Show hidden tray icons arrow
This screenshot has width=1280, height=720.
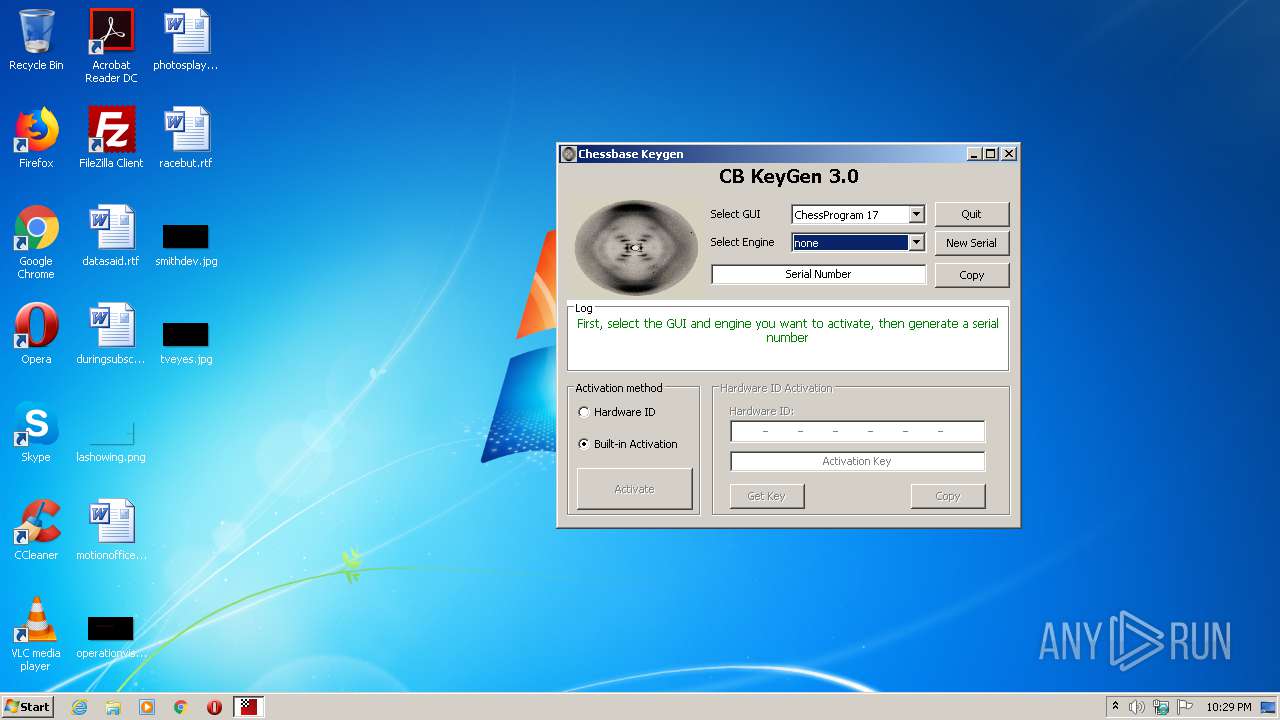(x=1115, y=707)
